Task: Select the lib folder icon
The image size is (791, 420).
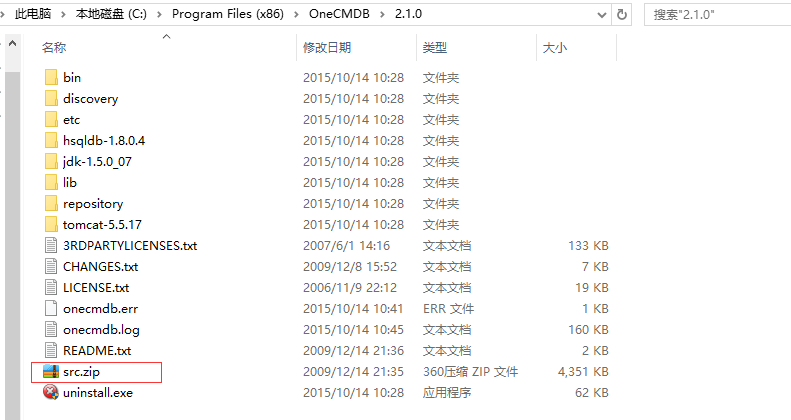Action: tap(51, 183)
